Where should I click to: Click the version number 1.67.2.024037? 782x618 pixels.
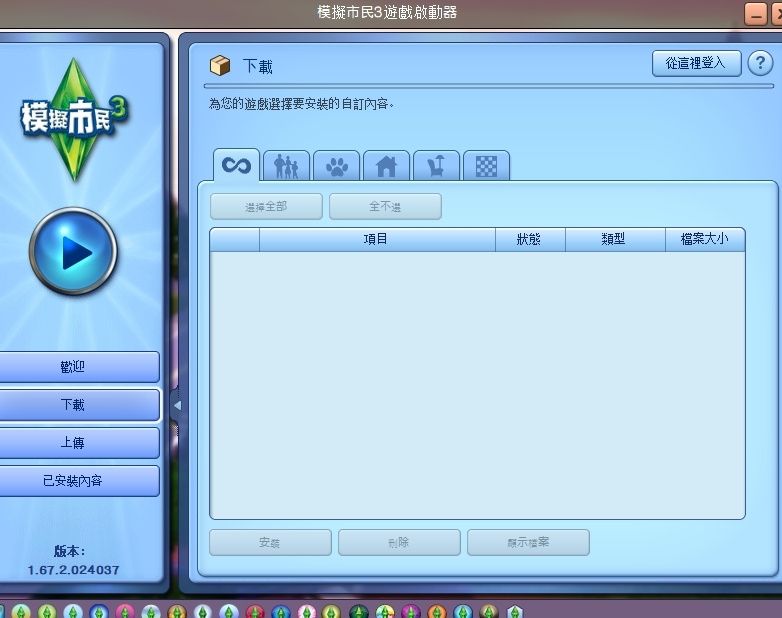73,570
